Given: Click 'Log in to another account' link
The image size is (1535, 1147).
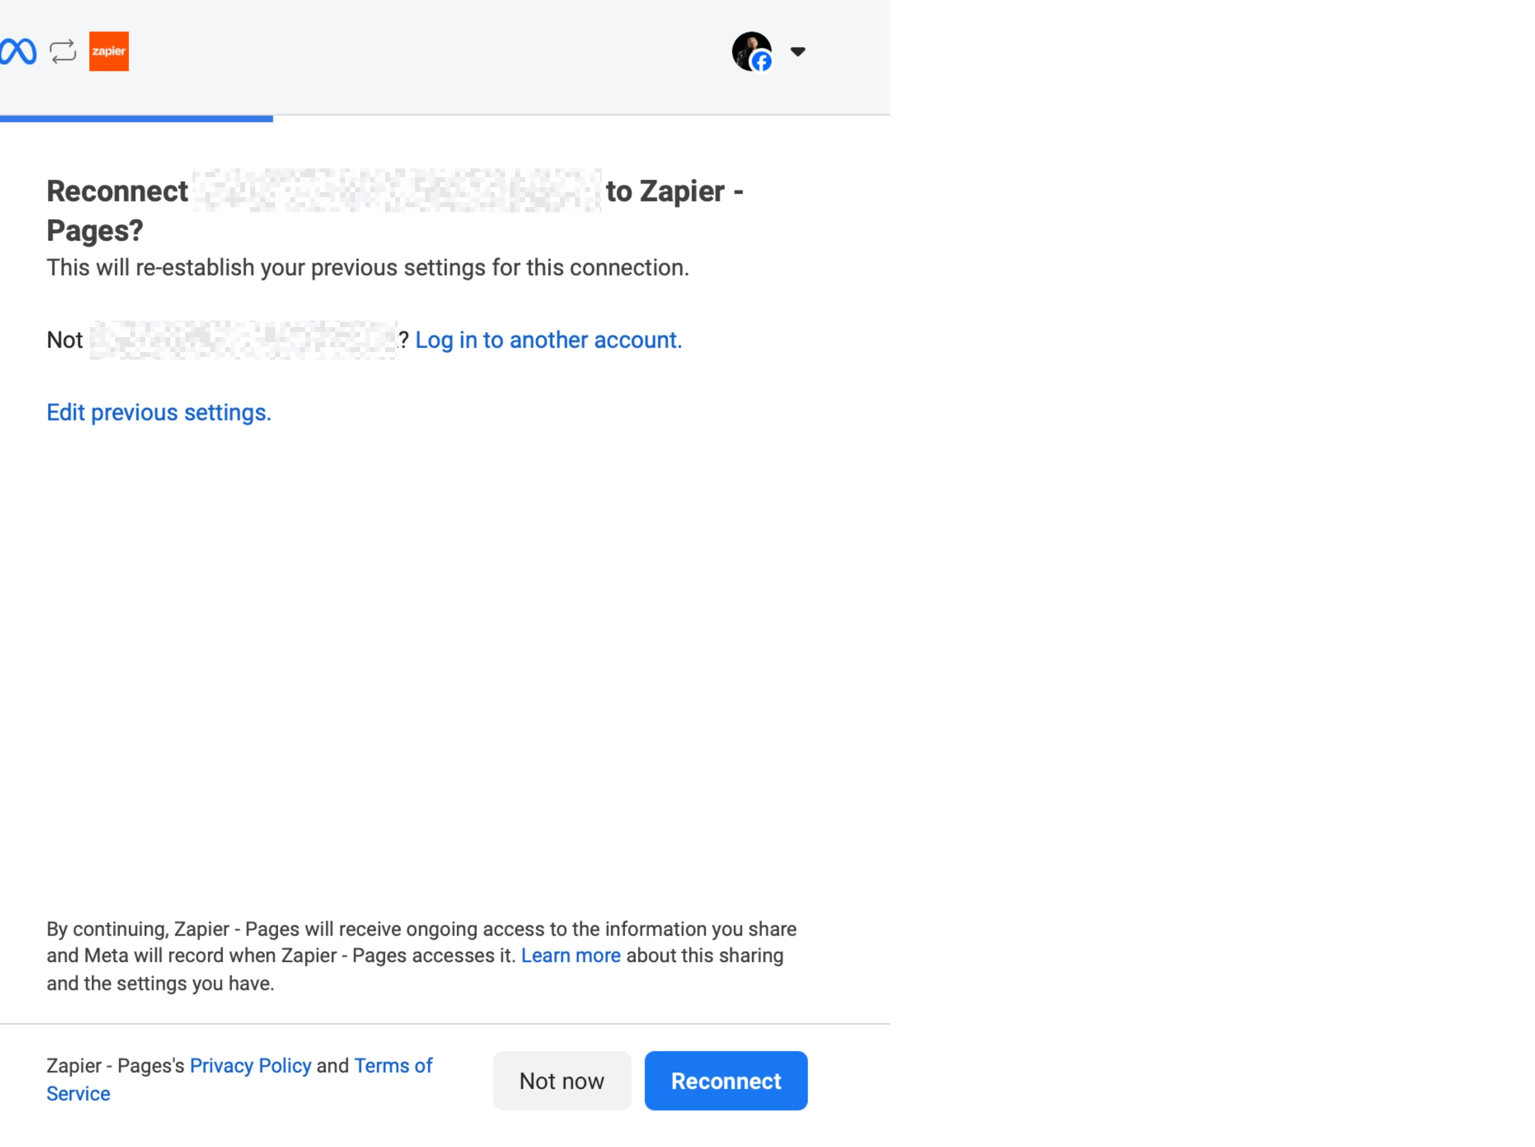Looking at the screenshot, I should pos(548,340).
